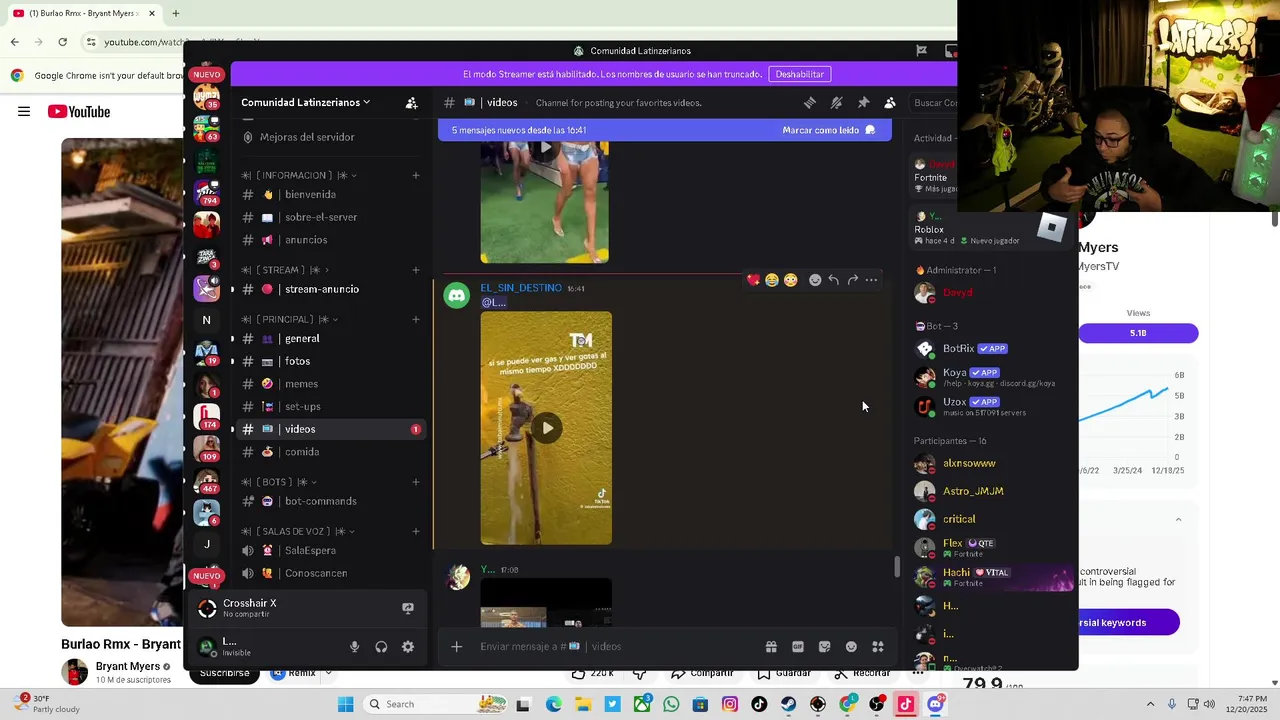
Task: Select the fotos channel
Action: (x=331, y=361)
